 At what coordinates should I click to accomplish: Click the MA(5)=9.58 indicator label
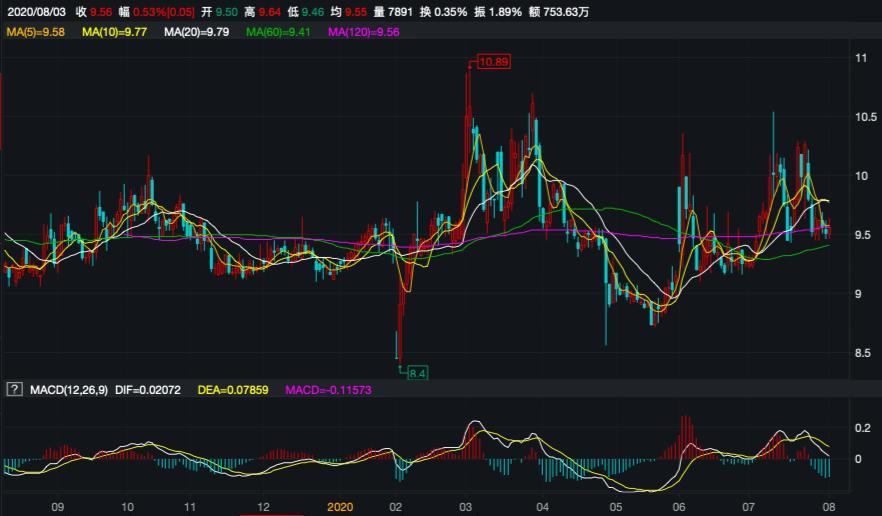click(36, 33)
